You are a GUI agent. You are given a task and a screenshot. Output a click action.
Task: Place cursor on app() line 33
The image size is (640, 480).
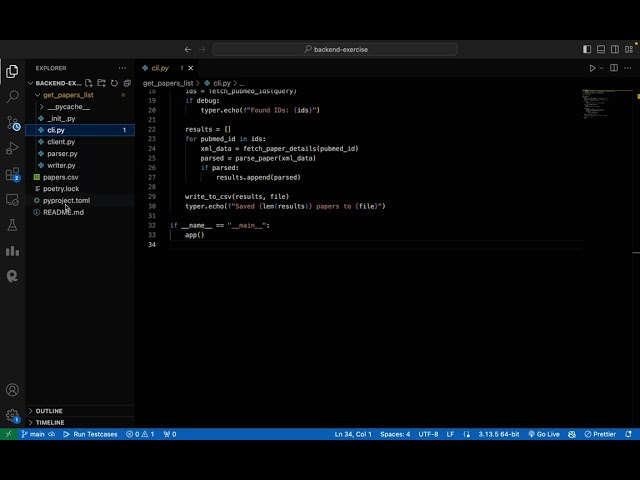(x=195, y=235)
